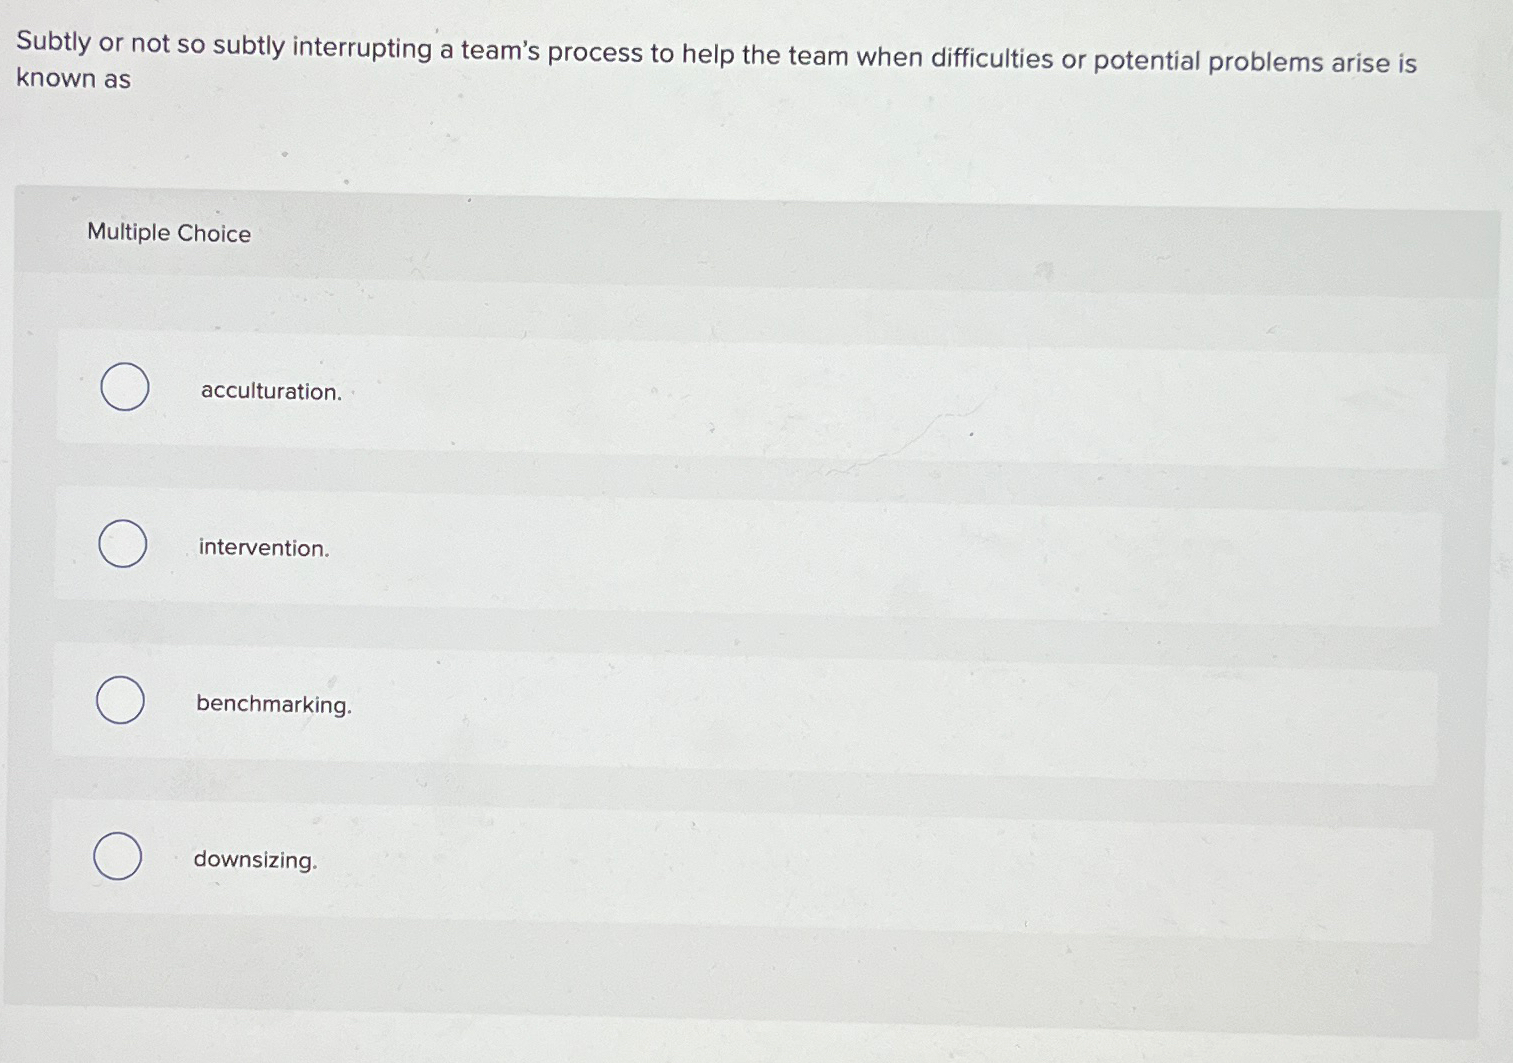The height and width of the screenshot is (1063, 1513).
Task: Select the downsizing radio button
Action: click(117, 856)
